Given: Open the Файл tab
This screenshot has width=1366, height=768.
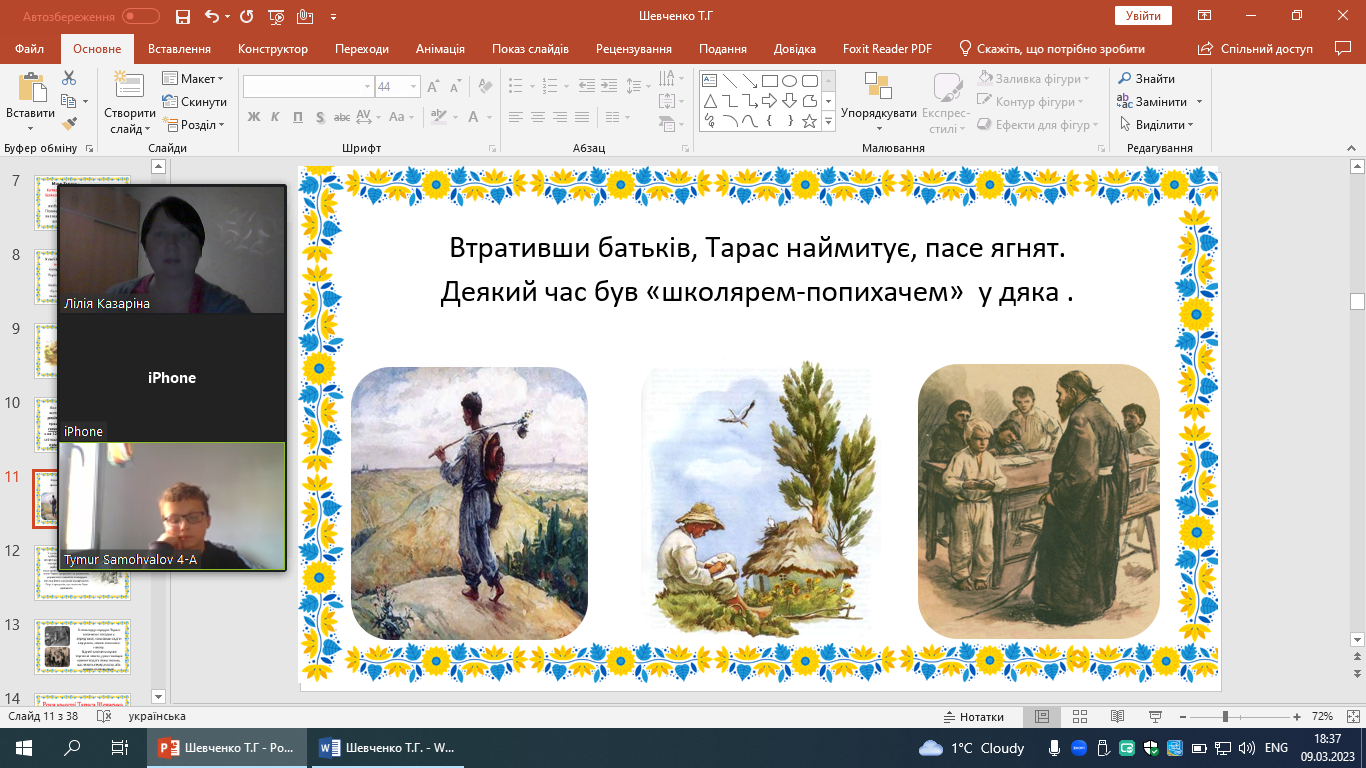Looking at the screenshot, I should pyautogui.click(x=30, y=49).
